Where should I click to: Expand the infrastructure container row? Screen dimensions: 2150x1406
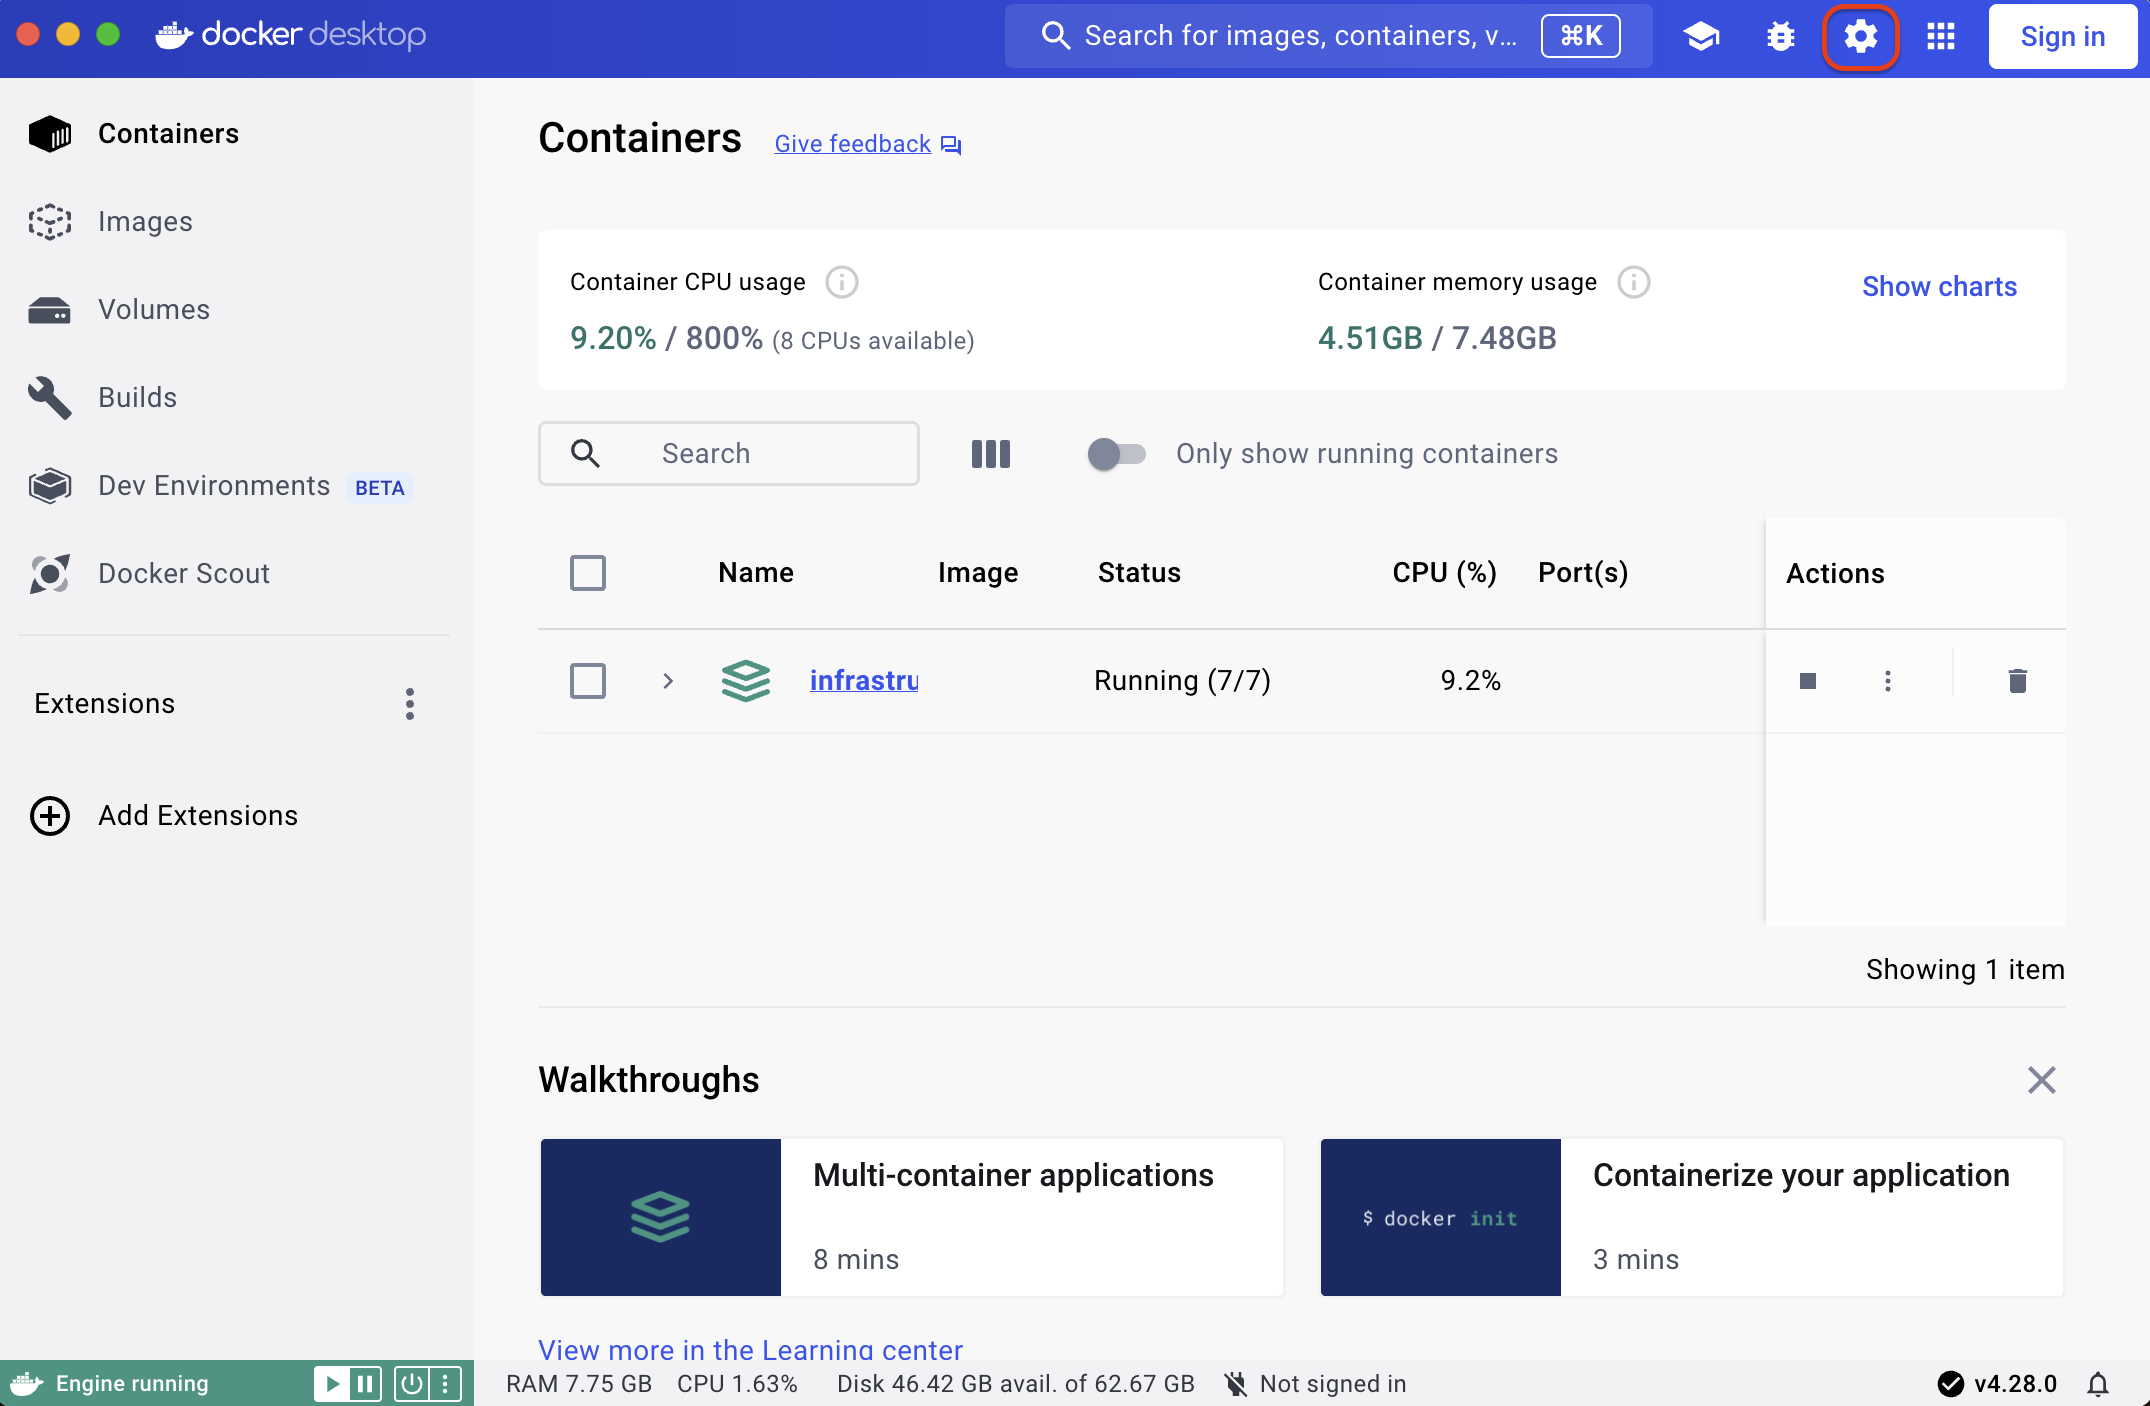[x=667, y=681]
